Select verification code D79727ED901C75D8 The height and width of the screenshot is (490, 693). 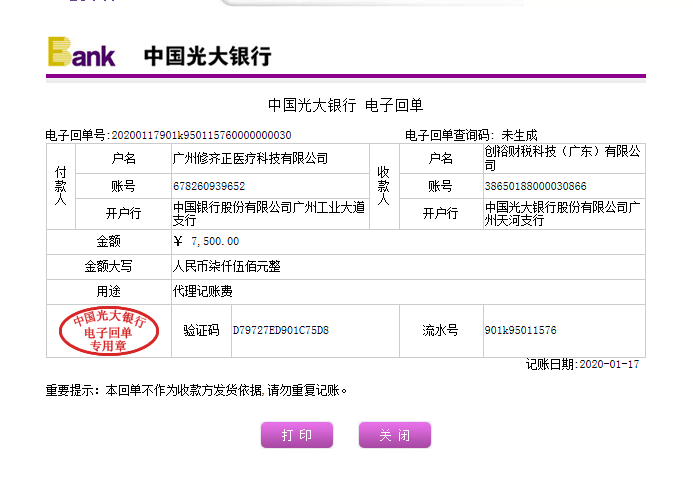[281, 330]
